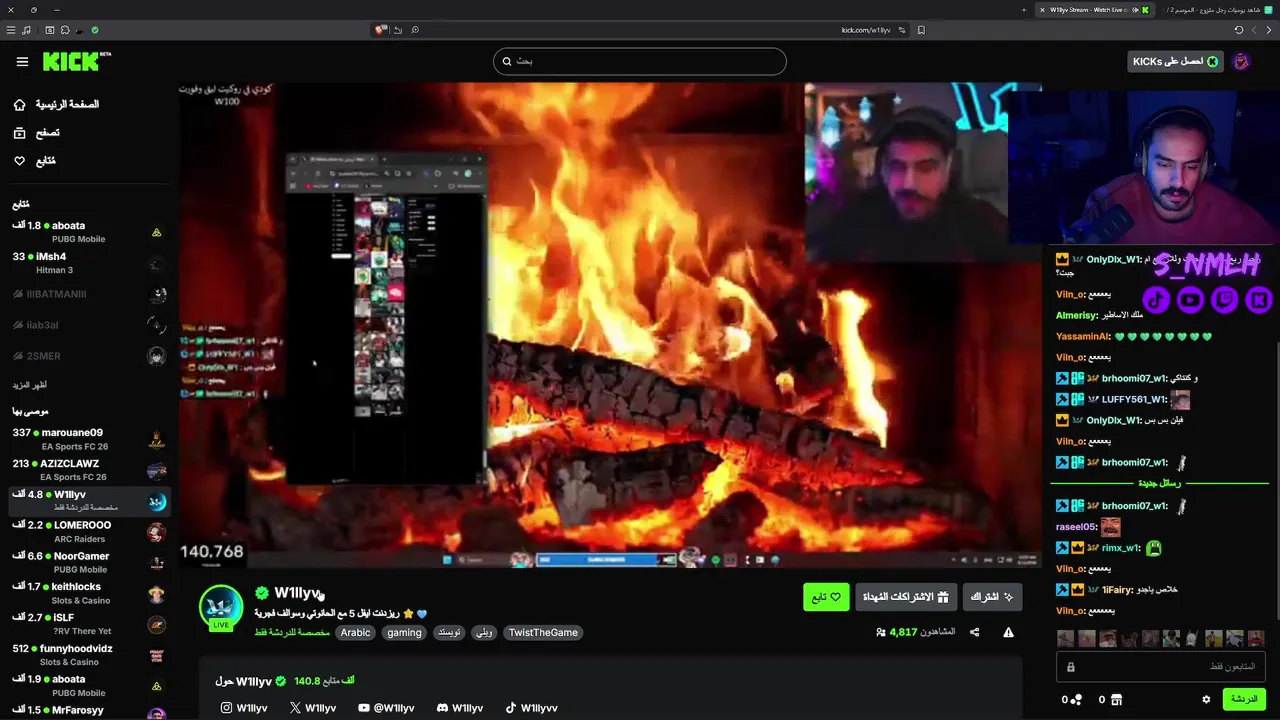
Task: Open the site settings icon in address bar
Action: [903, 30]
